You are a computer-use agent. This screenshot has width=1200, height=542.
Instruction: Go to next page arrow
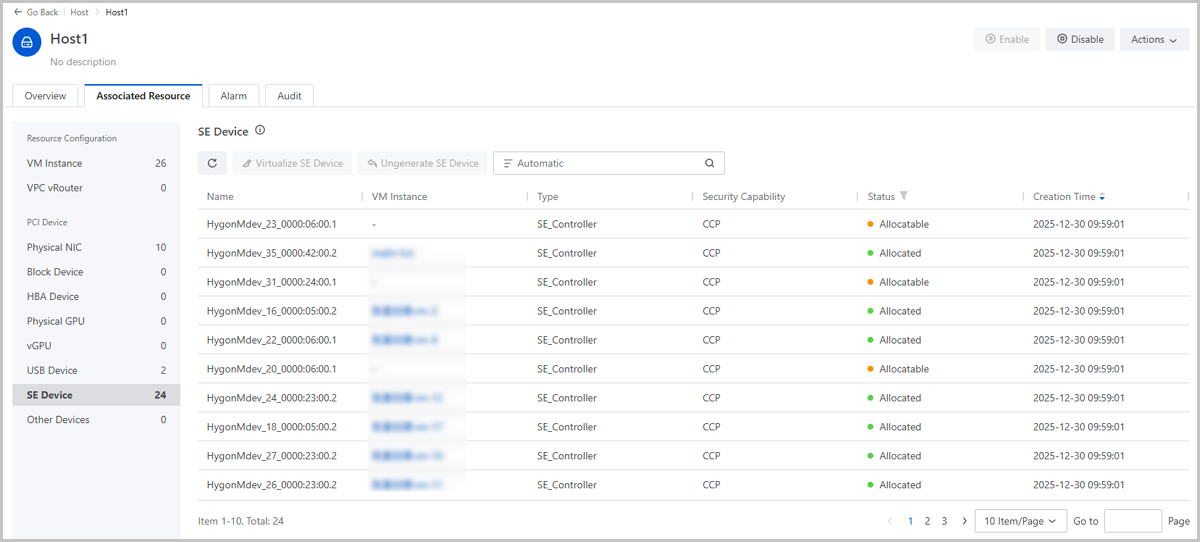click(964, 521)
